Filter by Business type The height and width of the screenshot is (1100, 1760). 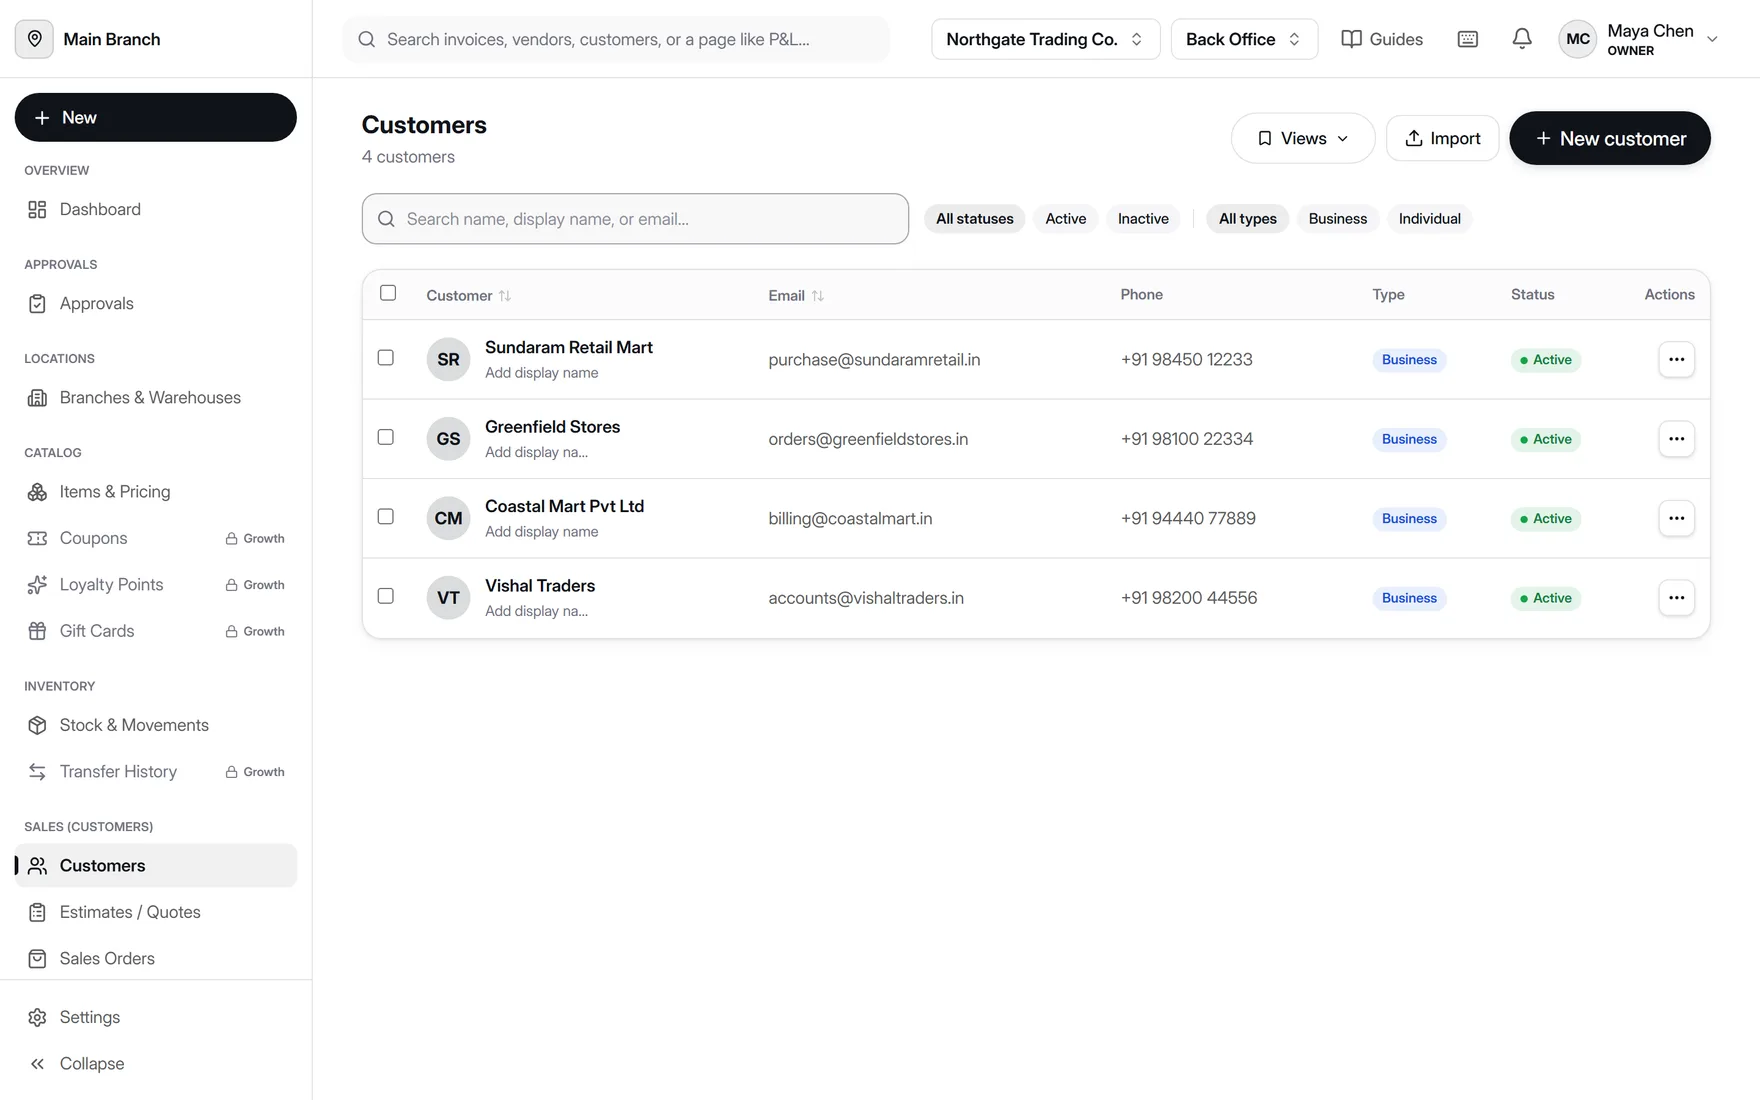click(x=1337, y=219)
